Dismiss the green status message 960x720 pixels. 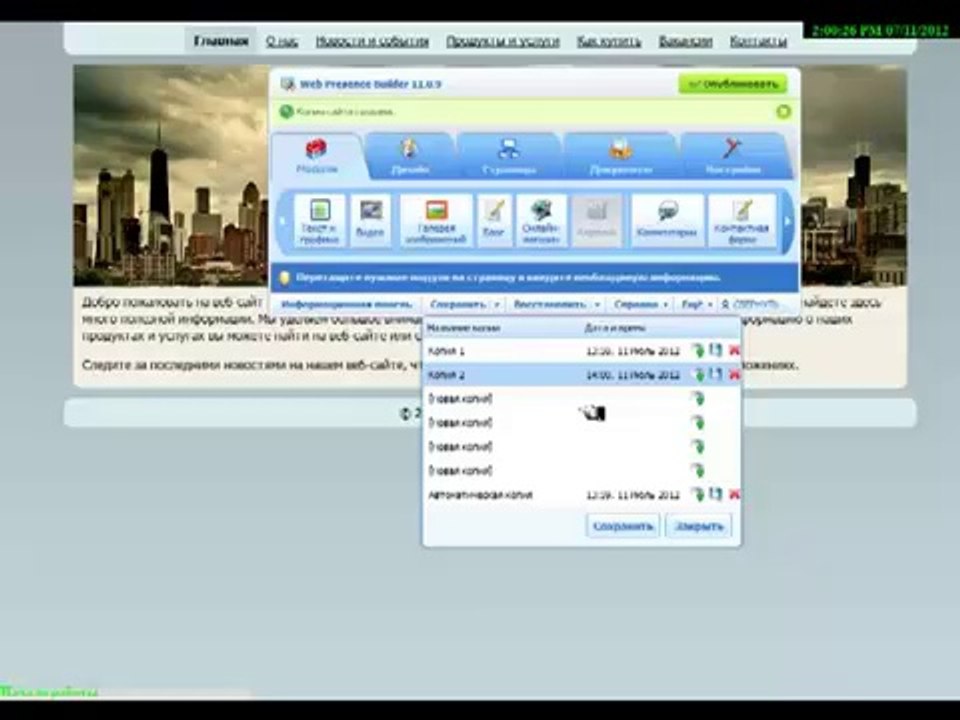783,112
